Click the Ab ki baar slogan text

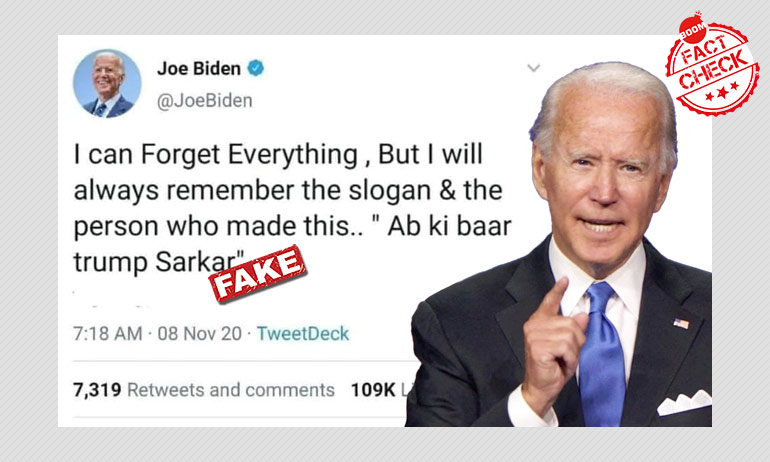coord(449,227)
